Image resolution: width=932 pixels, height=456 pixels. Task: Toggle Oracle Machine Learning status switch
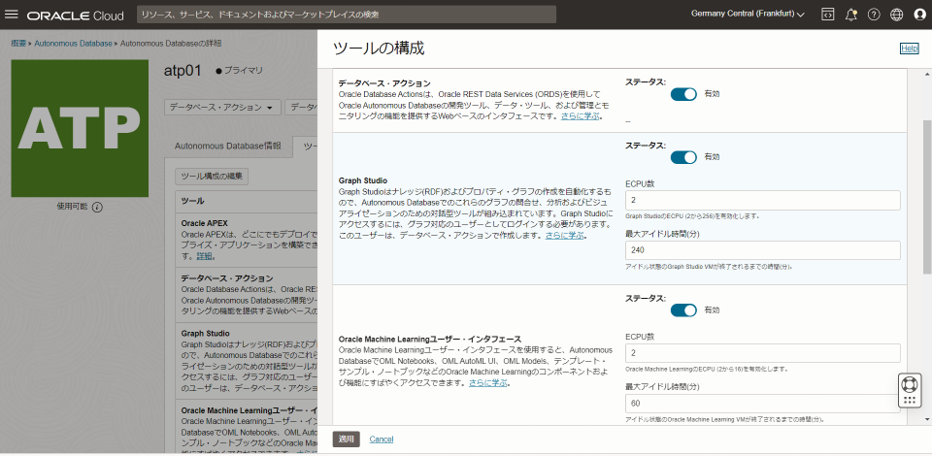pyautogui.click(x=683, y=310)
